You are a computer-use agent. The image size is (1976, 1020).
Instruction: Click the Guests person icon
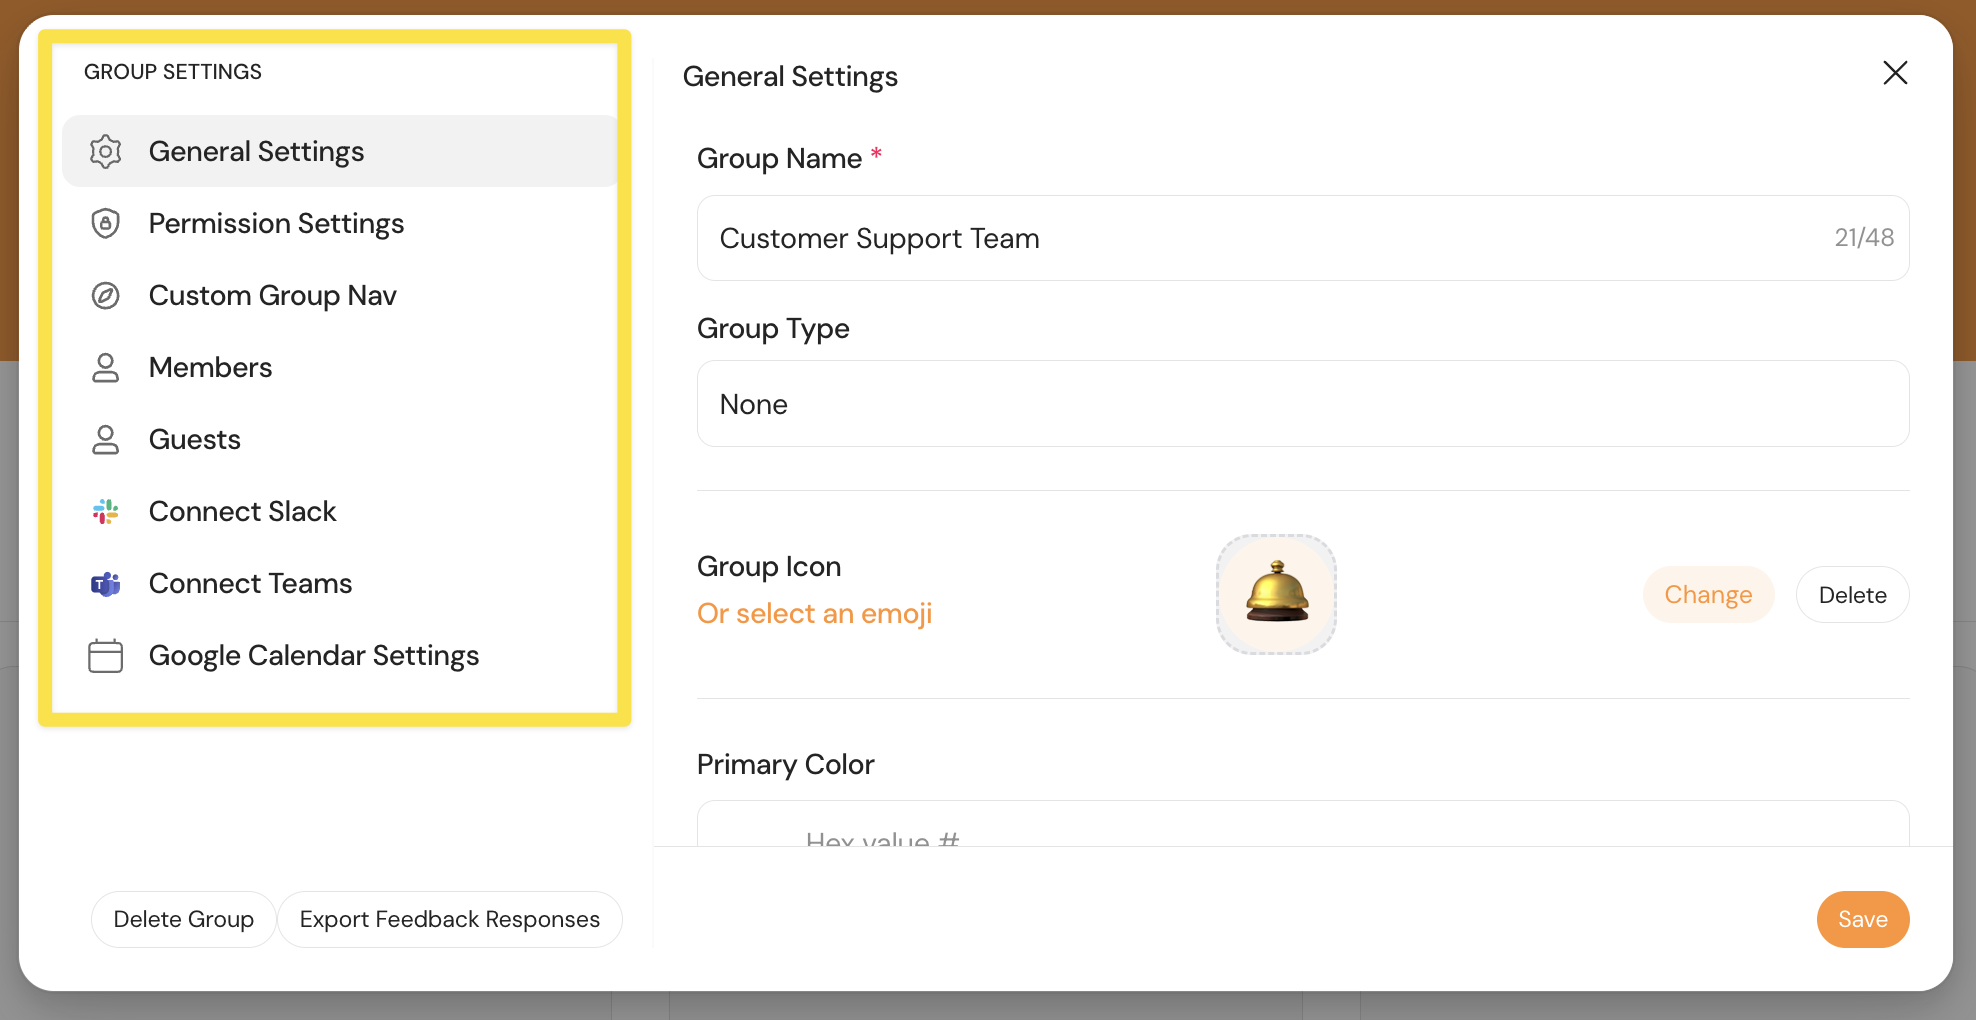coord(105,439)
